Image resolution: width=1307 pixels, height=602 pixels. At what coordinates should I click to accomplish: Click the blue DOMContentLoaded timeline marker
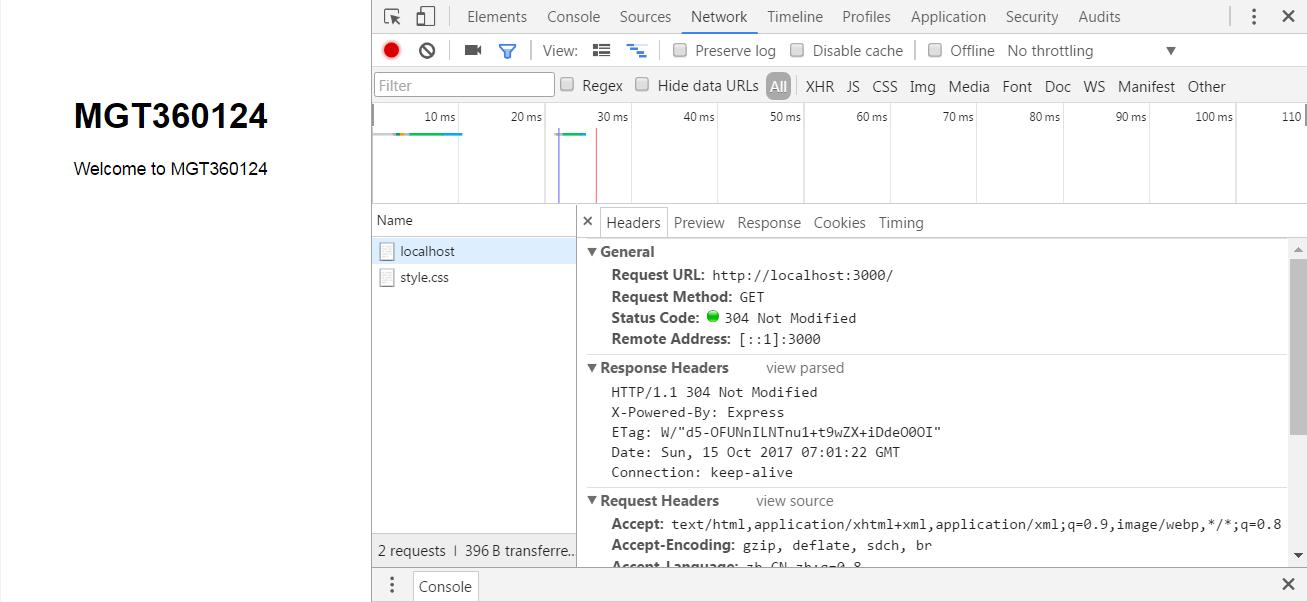[x=558, y=165]
